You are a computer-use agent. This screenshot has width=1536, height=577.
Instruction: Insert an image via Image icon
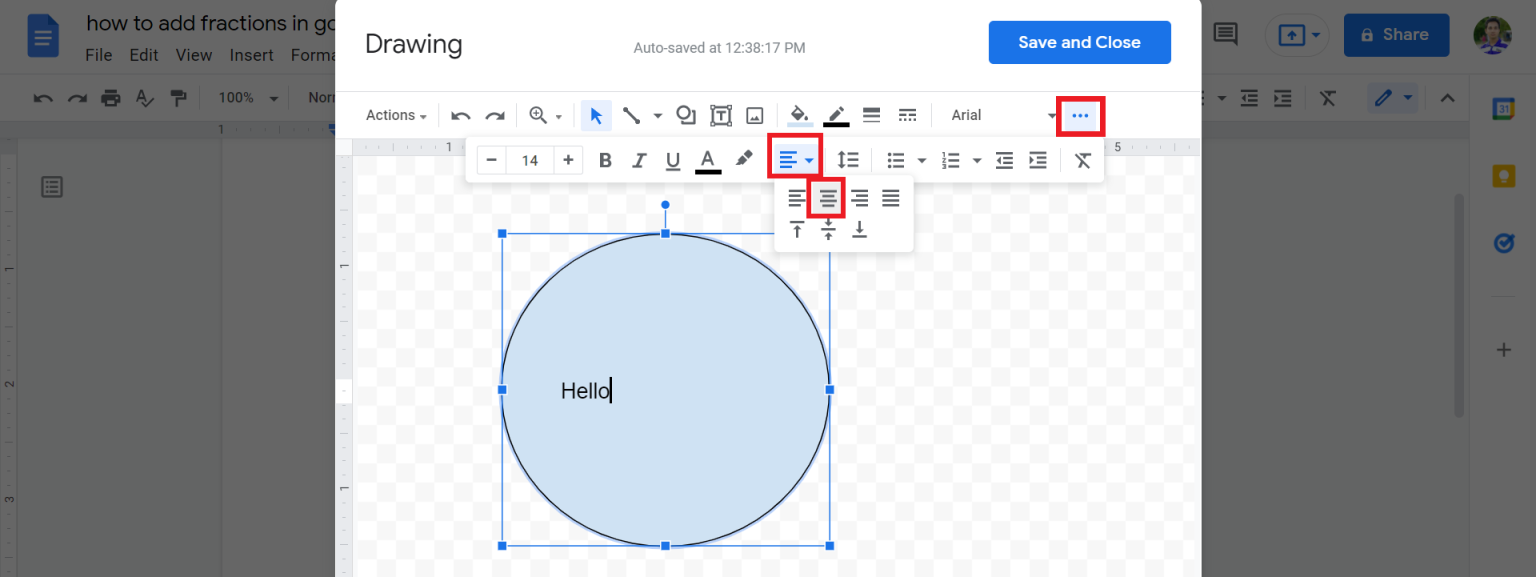pos(755,115)
